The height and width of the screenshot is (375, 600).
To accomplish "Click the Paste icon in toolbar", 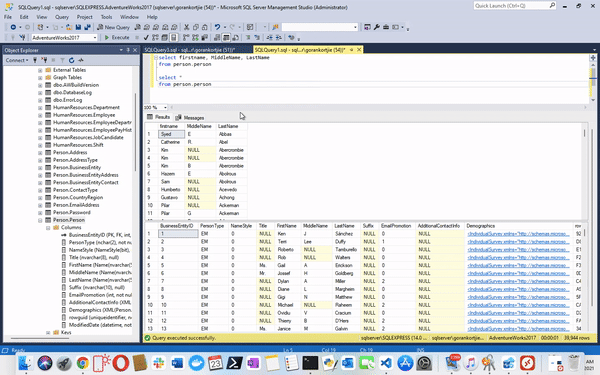I will pyautogui.click(x=205, y=27).
